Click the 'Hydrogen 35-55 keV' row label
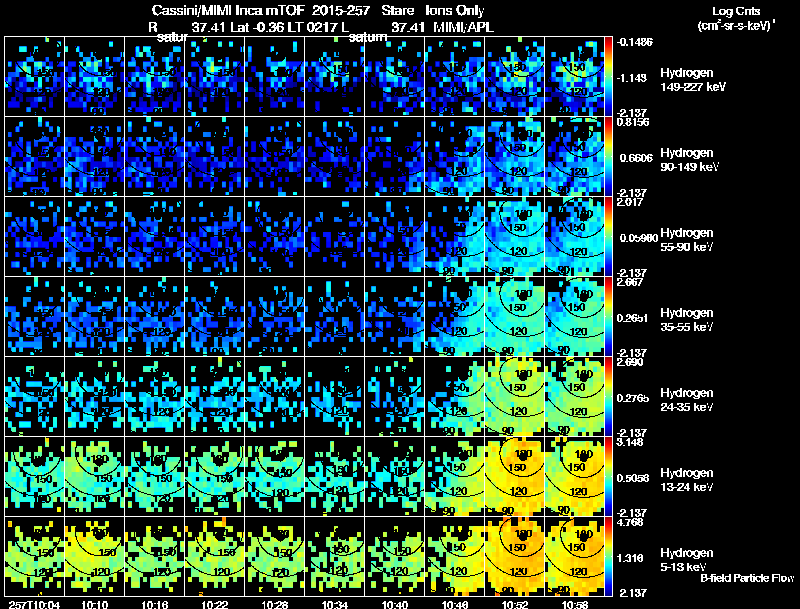This screenshot has height=609, width=800. 687,320
